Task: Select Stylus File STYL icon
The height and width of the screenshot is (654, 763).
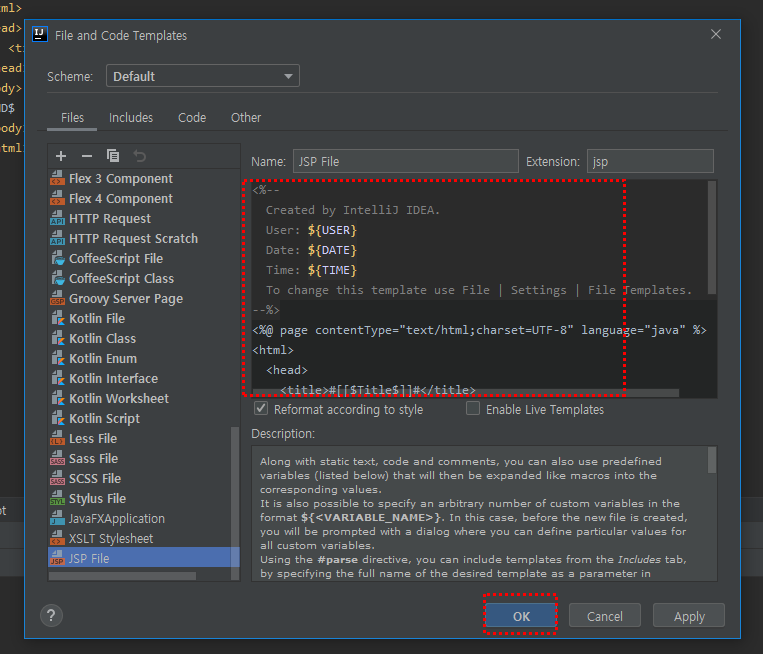Action: [57, 498]
